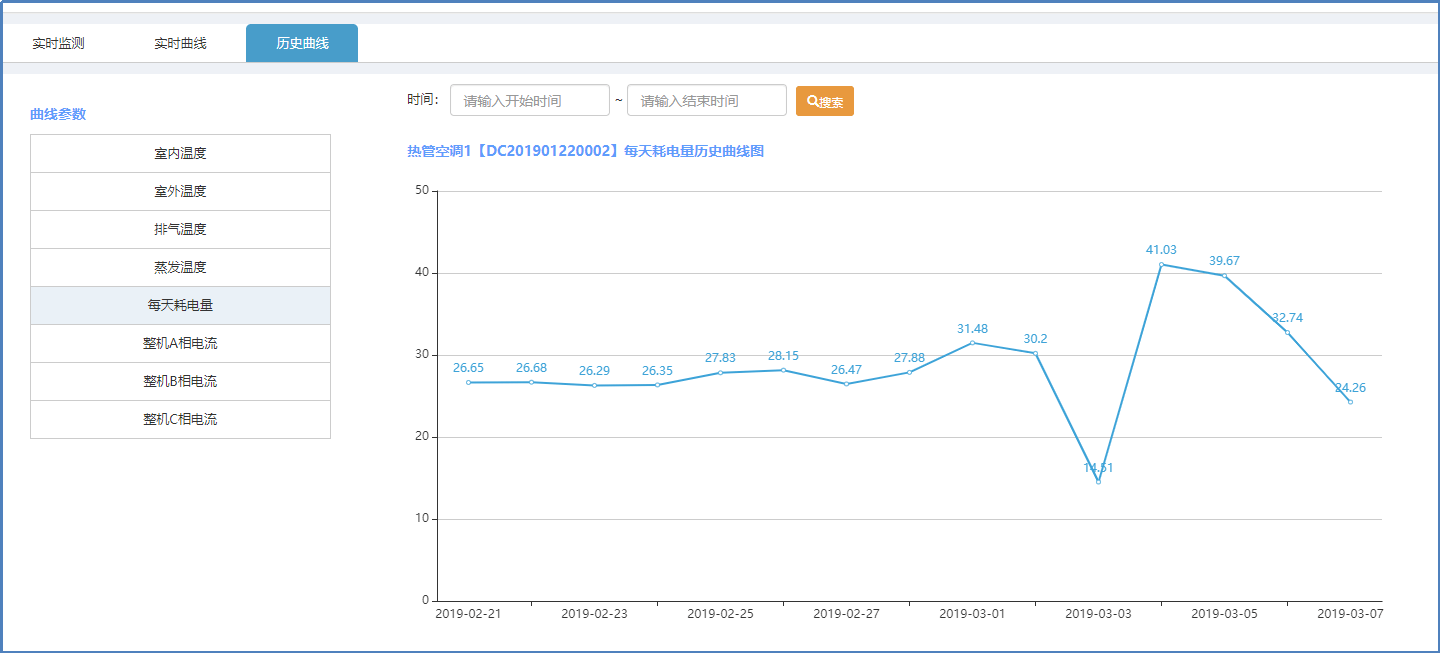Click the 41.03 peak data point
Screen dimensions: 1440x653
click(x=1161, y=265)
